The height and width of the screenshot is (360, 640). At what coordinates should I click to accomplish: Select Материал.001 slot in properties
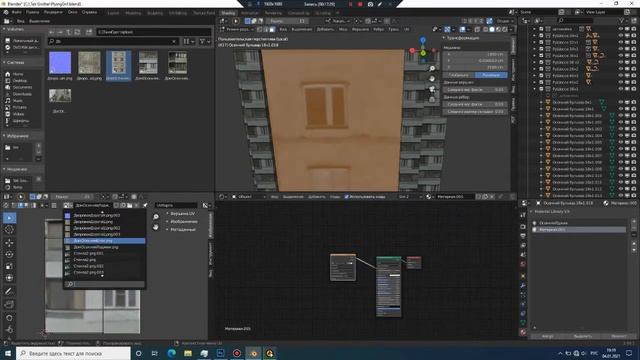[x=579, y=230]
